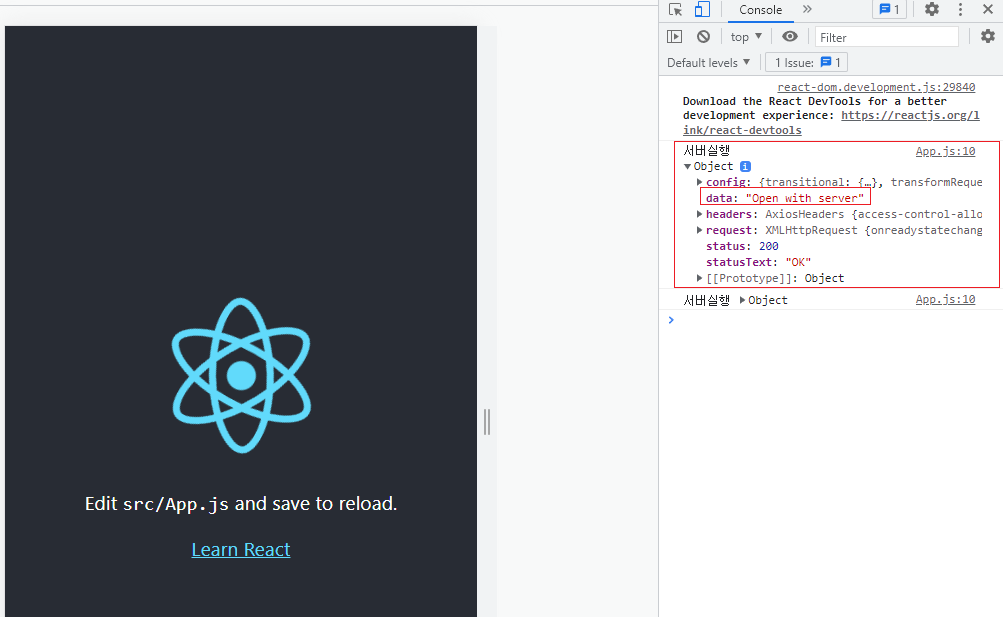Open the issues counter badge in toolbar
This screenshot has height=617, width=1003.
889,10
